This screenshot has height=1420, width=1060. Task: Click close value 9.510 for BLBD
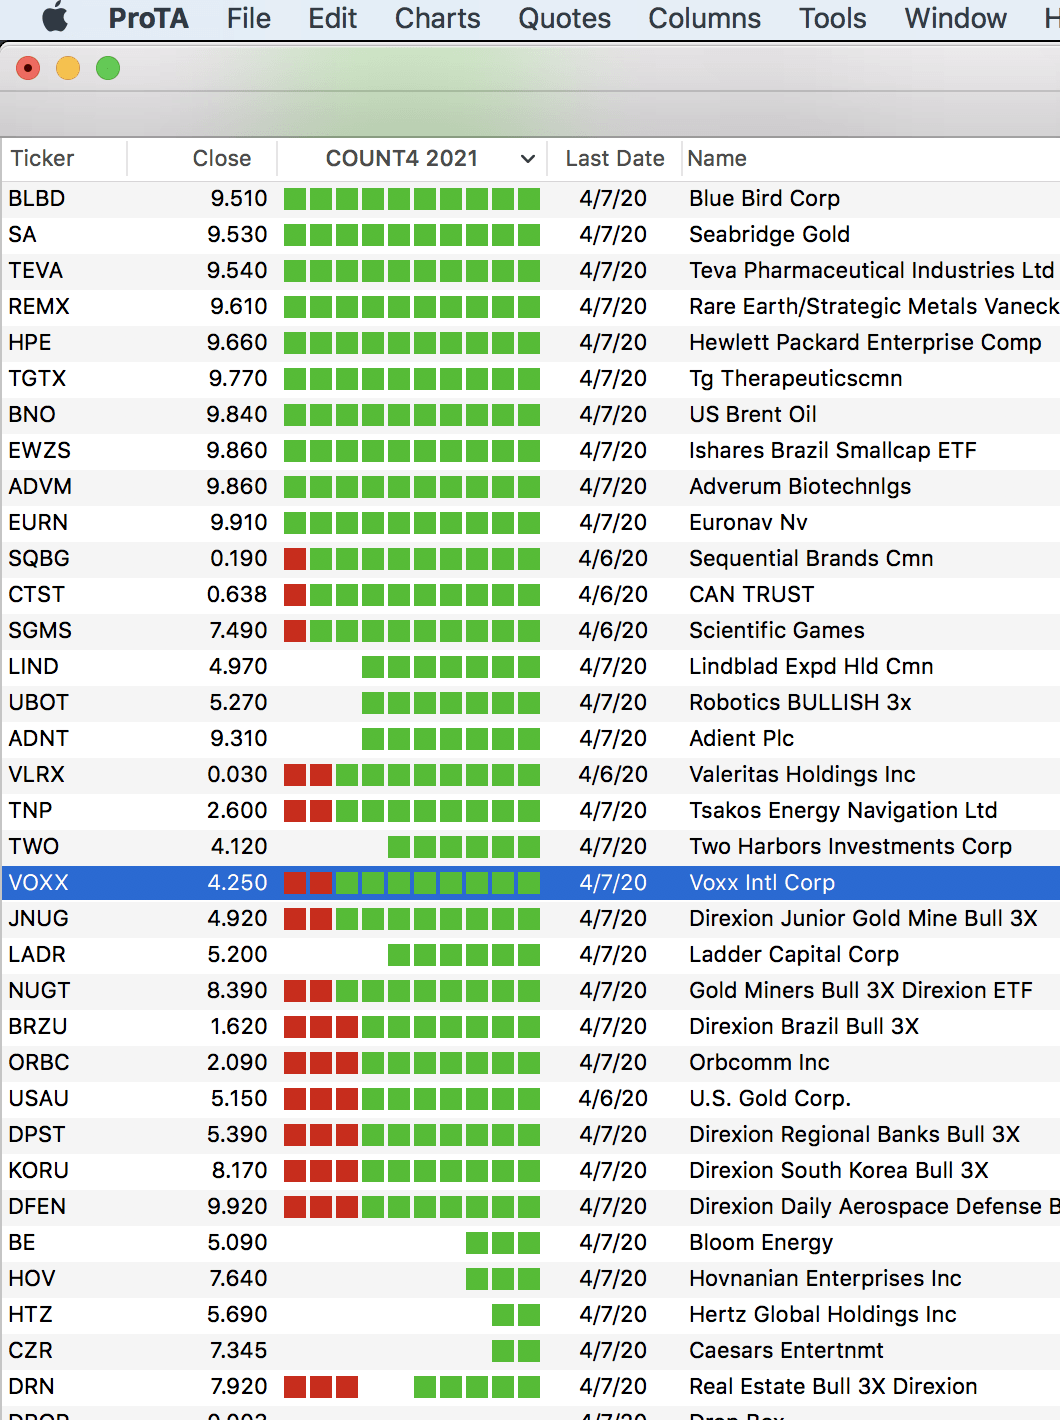[238, 199]
